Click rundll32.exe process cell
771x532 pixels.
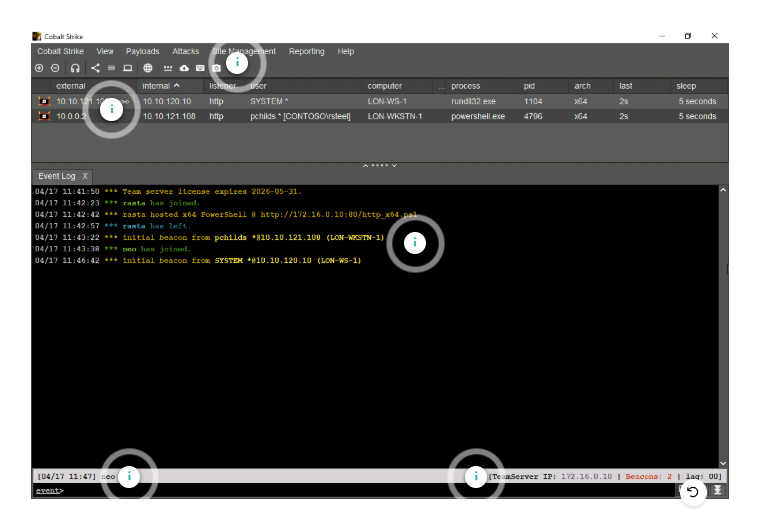click(x=474, y=101)
